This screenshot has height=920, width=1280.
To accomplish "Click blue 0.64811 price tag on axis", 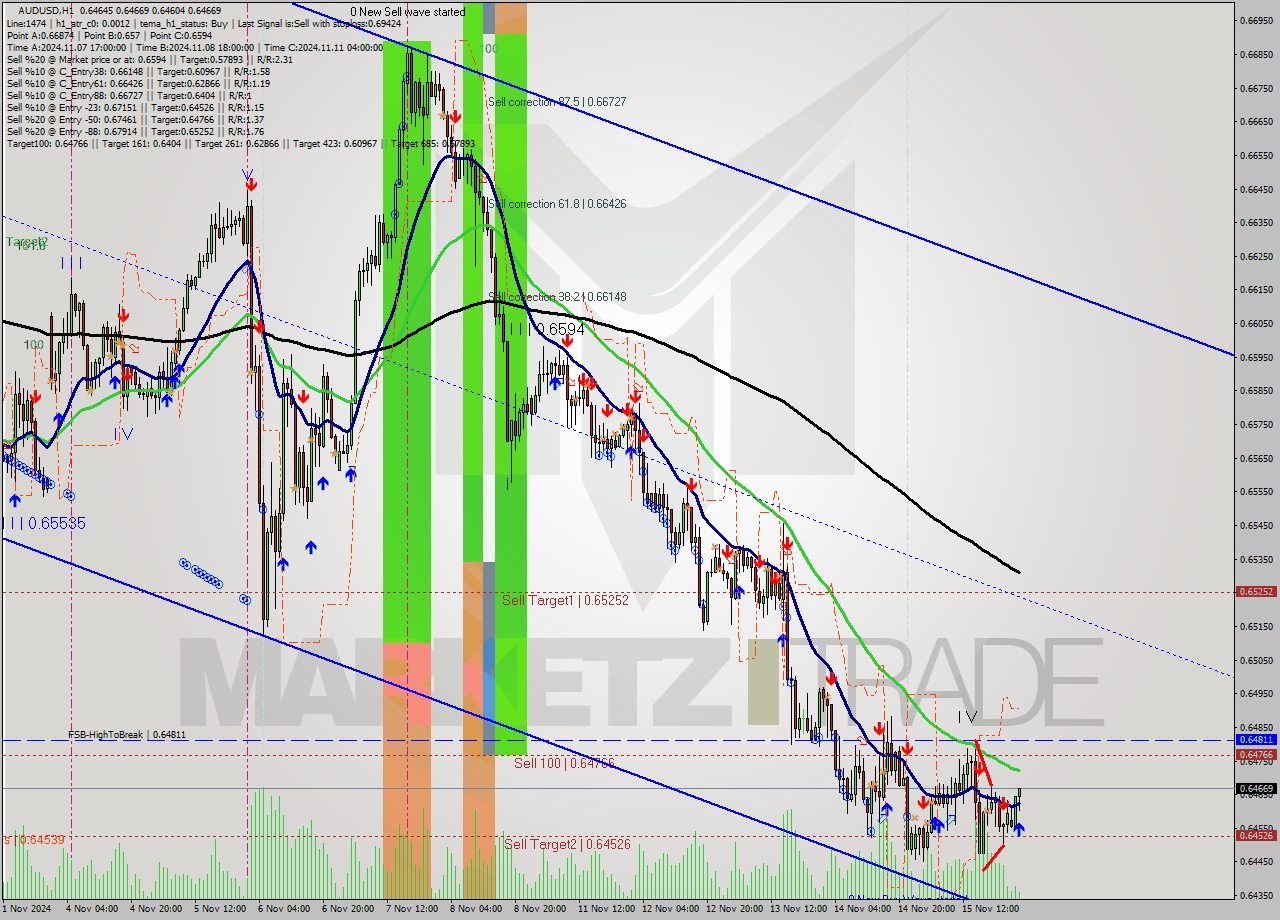I will [1256, 740].
